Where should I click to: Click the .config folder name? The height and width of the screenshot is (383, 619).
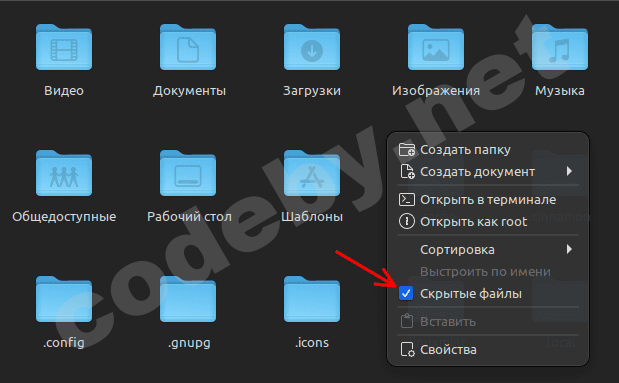64,342
